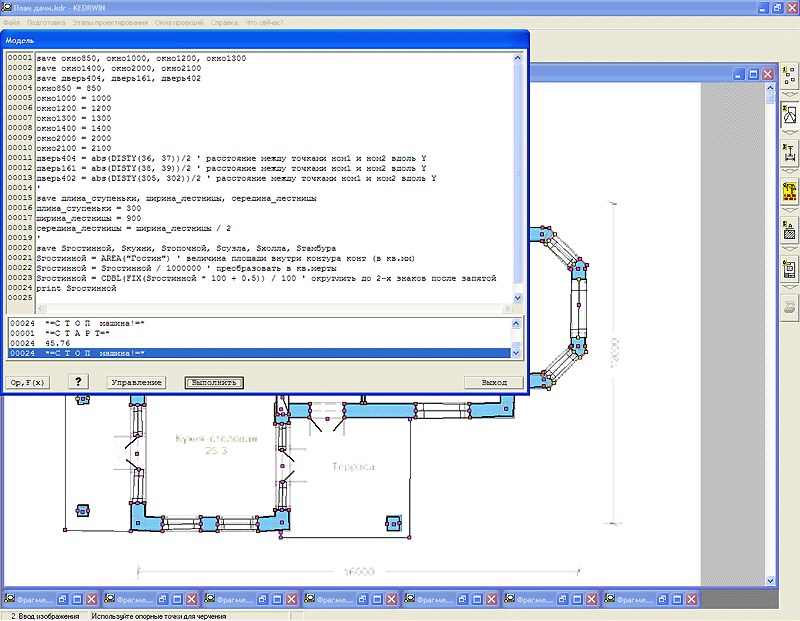Click the Модель dialog title bar
Screen dimensions: 800x621
pyautogui.click(x=265, y=40)
